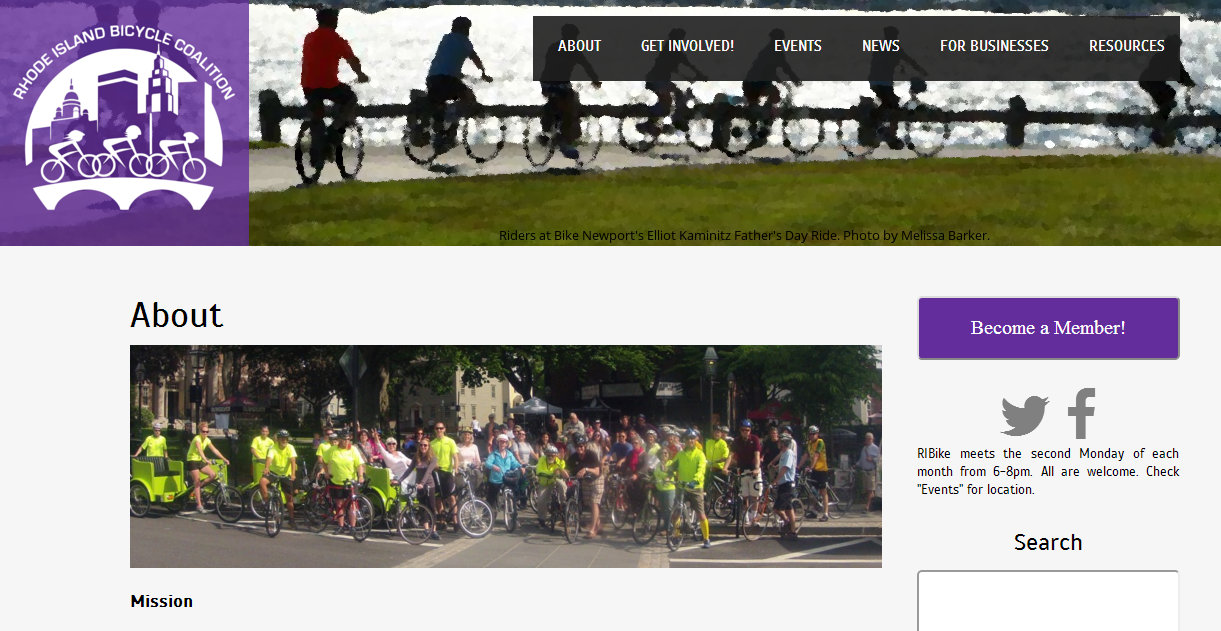Open the Facebook icon link
The image size is (1221, 631).
(1081, 413)
